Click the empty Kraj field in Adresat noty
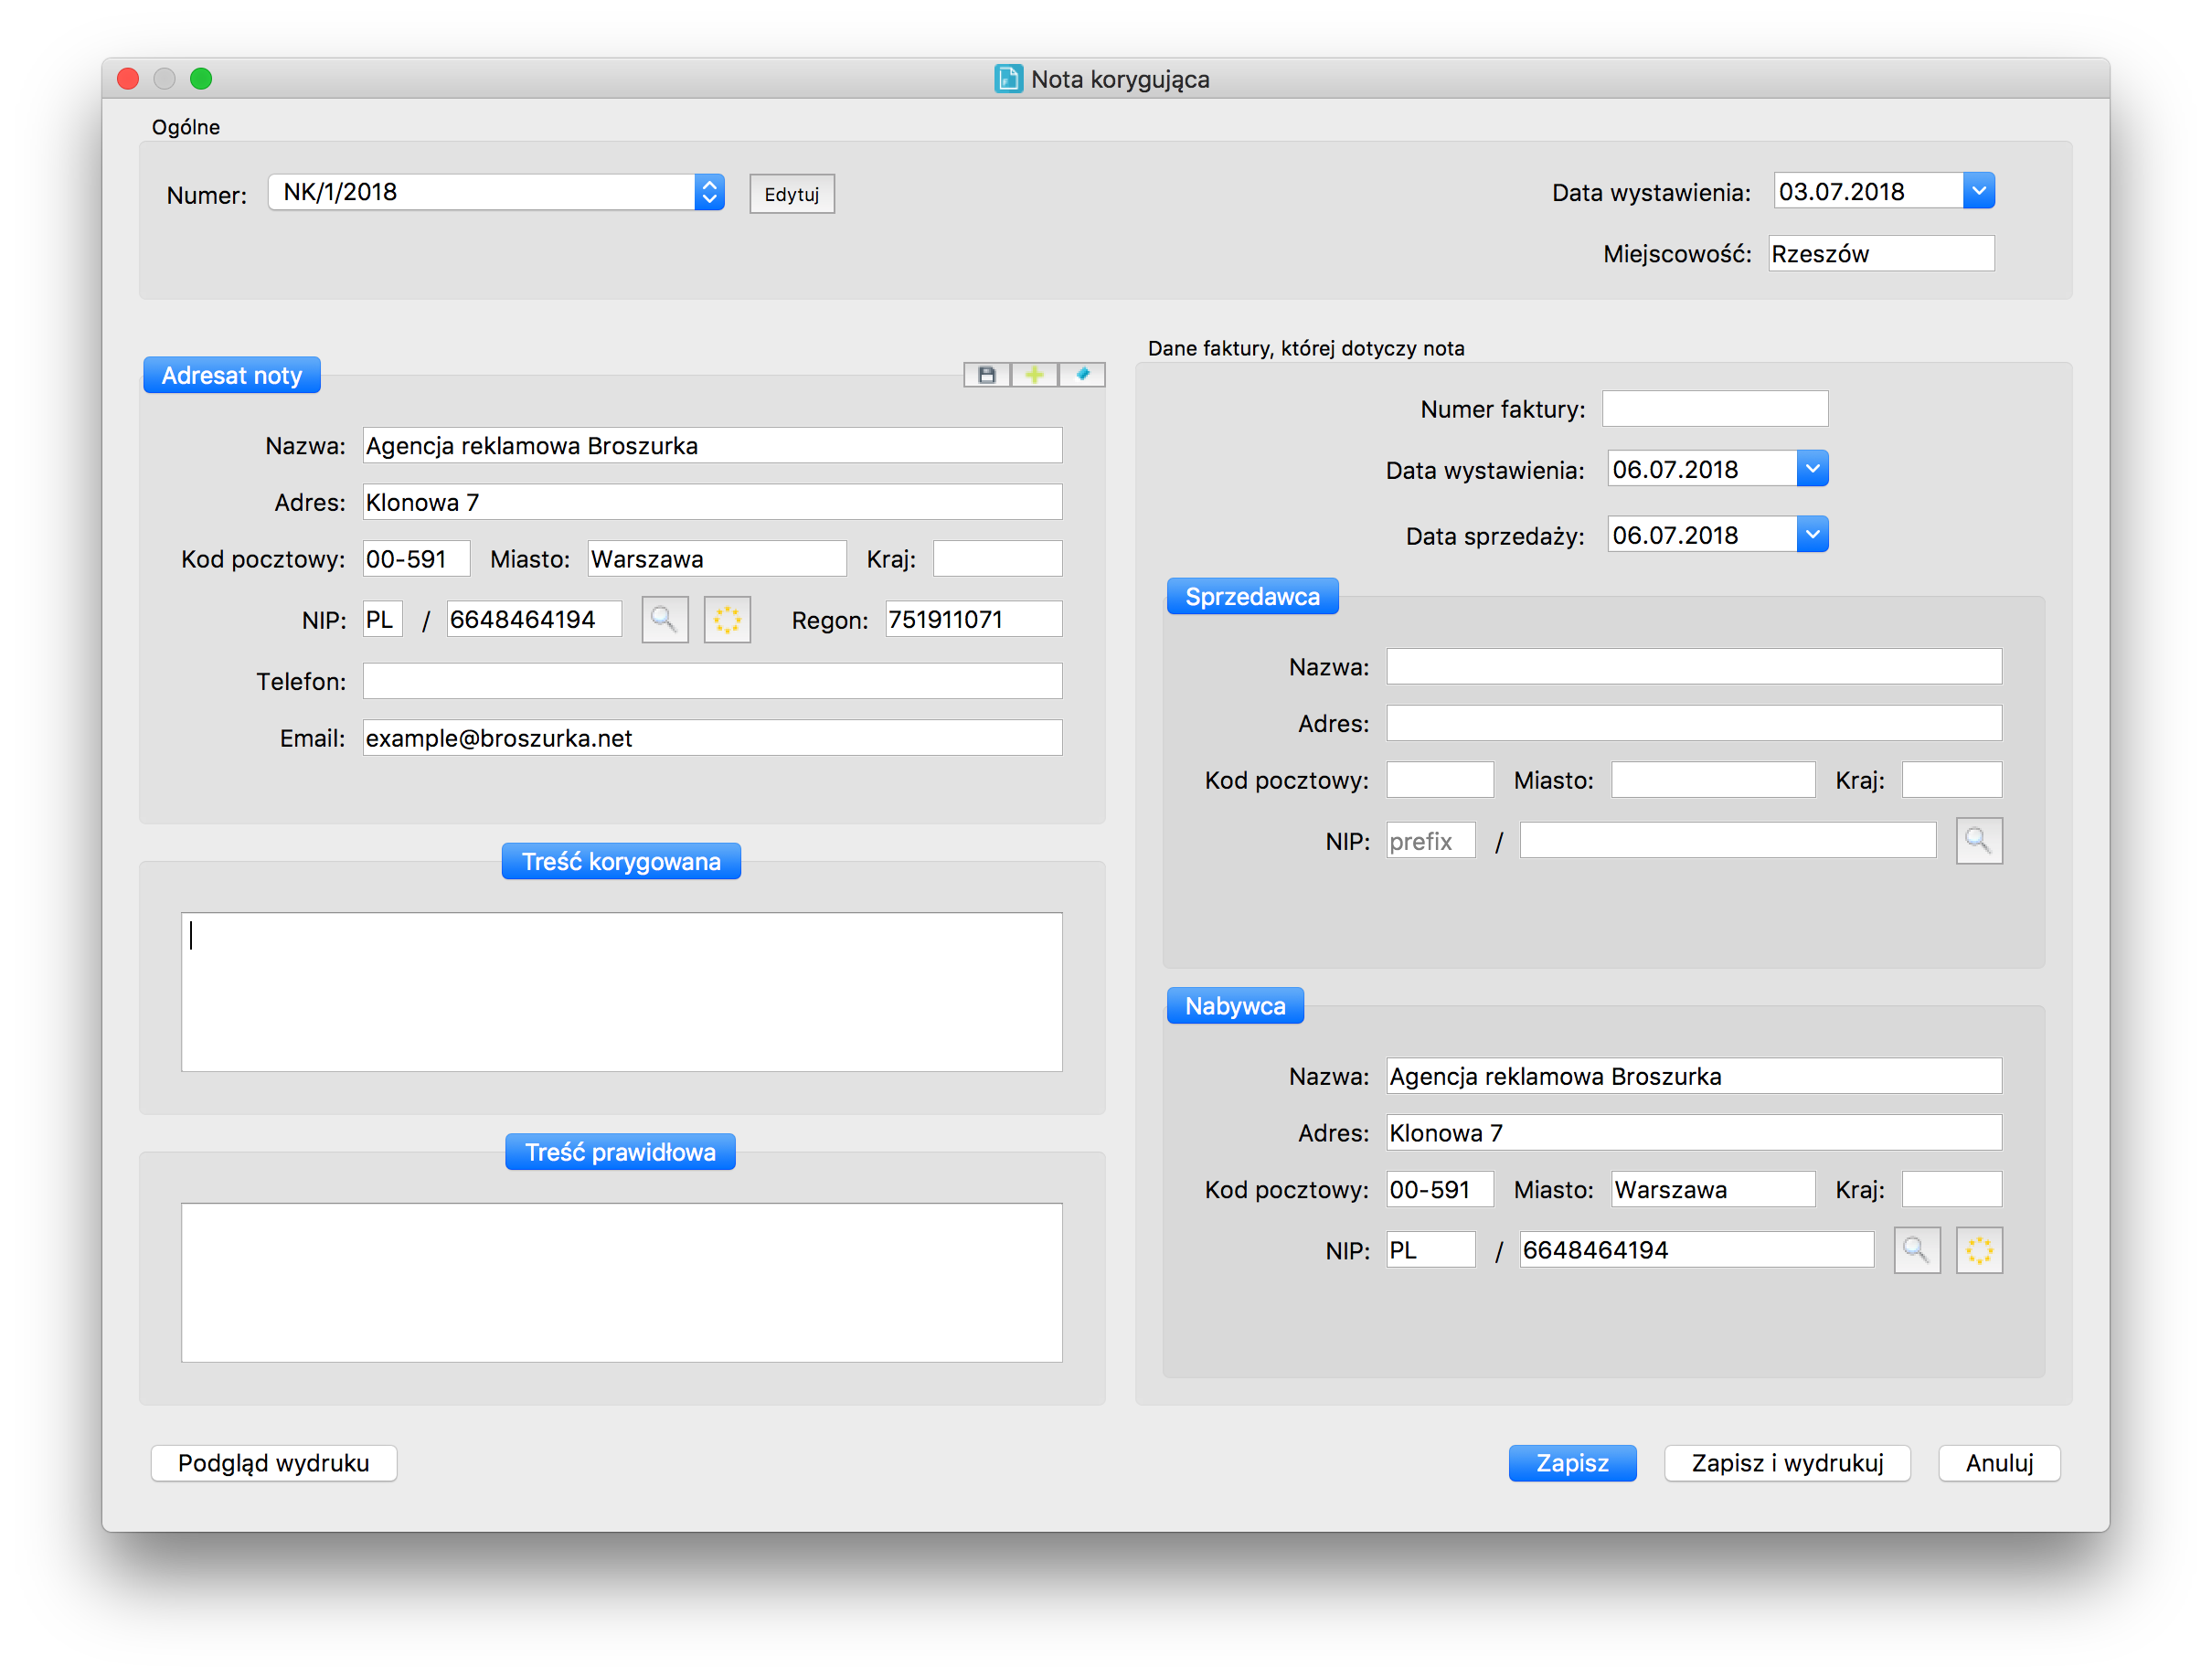Image resolution: width=2212 pixels, height=1678 pixels. pos(997,559)
